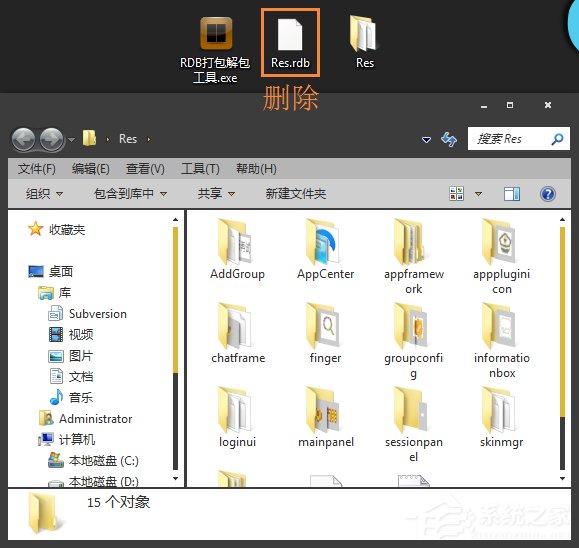Open the 包含到库中 dropdown
Image resolution: width=579 pixels, height=548 pixels.
(130, 193)
